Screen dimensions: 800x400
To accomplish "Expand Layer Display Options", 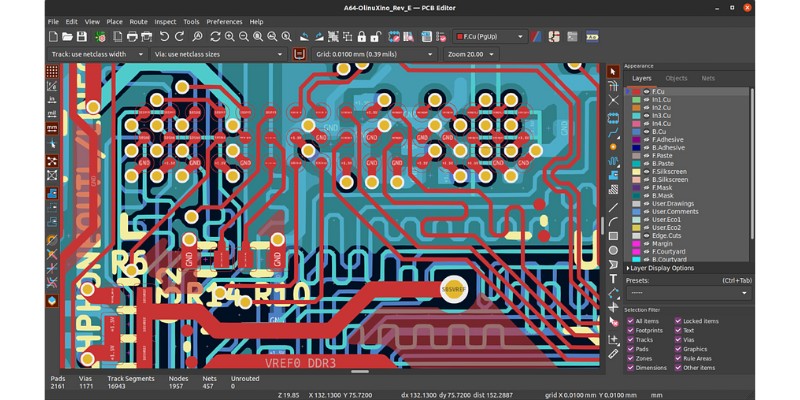I will pyautogui.click(x=660, y=268).
